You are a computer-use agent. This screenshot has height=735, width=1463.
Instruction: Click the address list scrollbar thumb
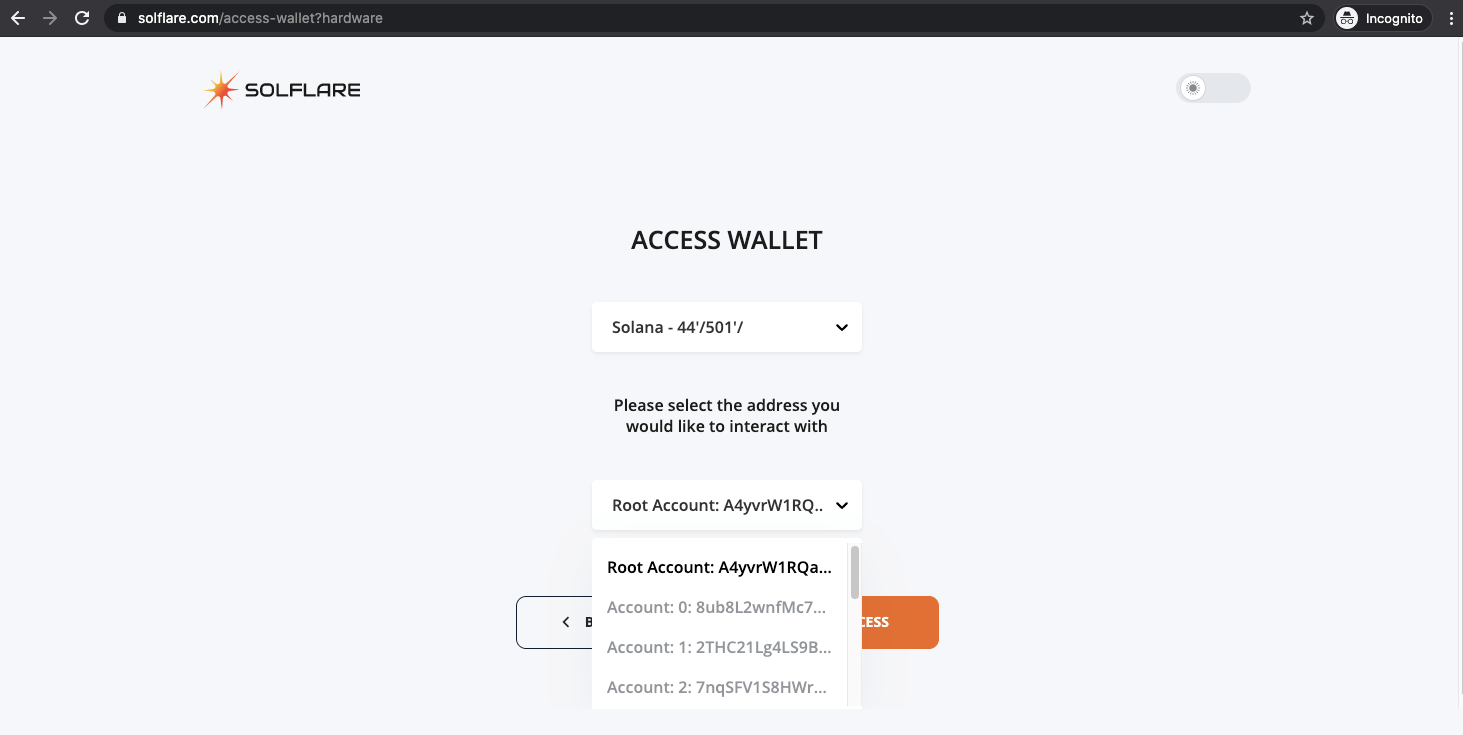coord(854,571)
